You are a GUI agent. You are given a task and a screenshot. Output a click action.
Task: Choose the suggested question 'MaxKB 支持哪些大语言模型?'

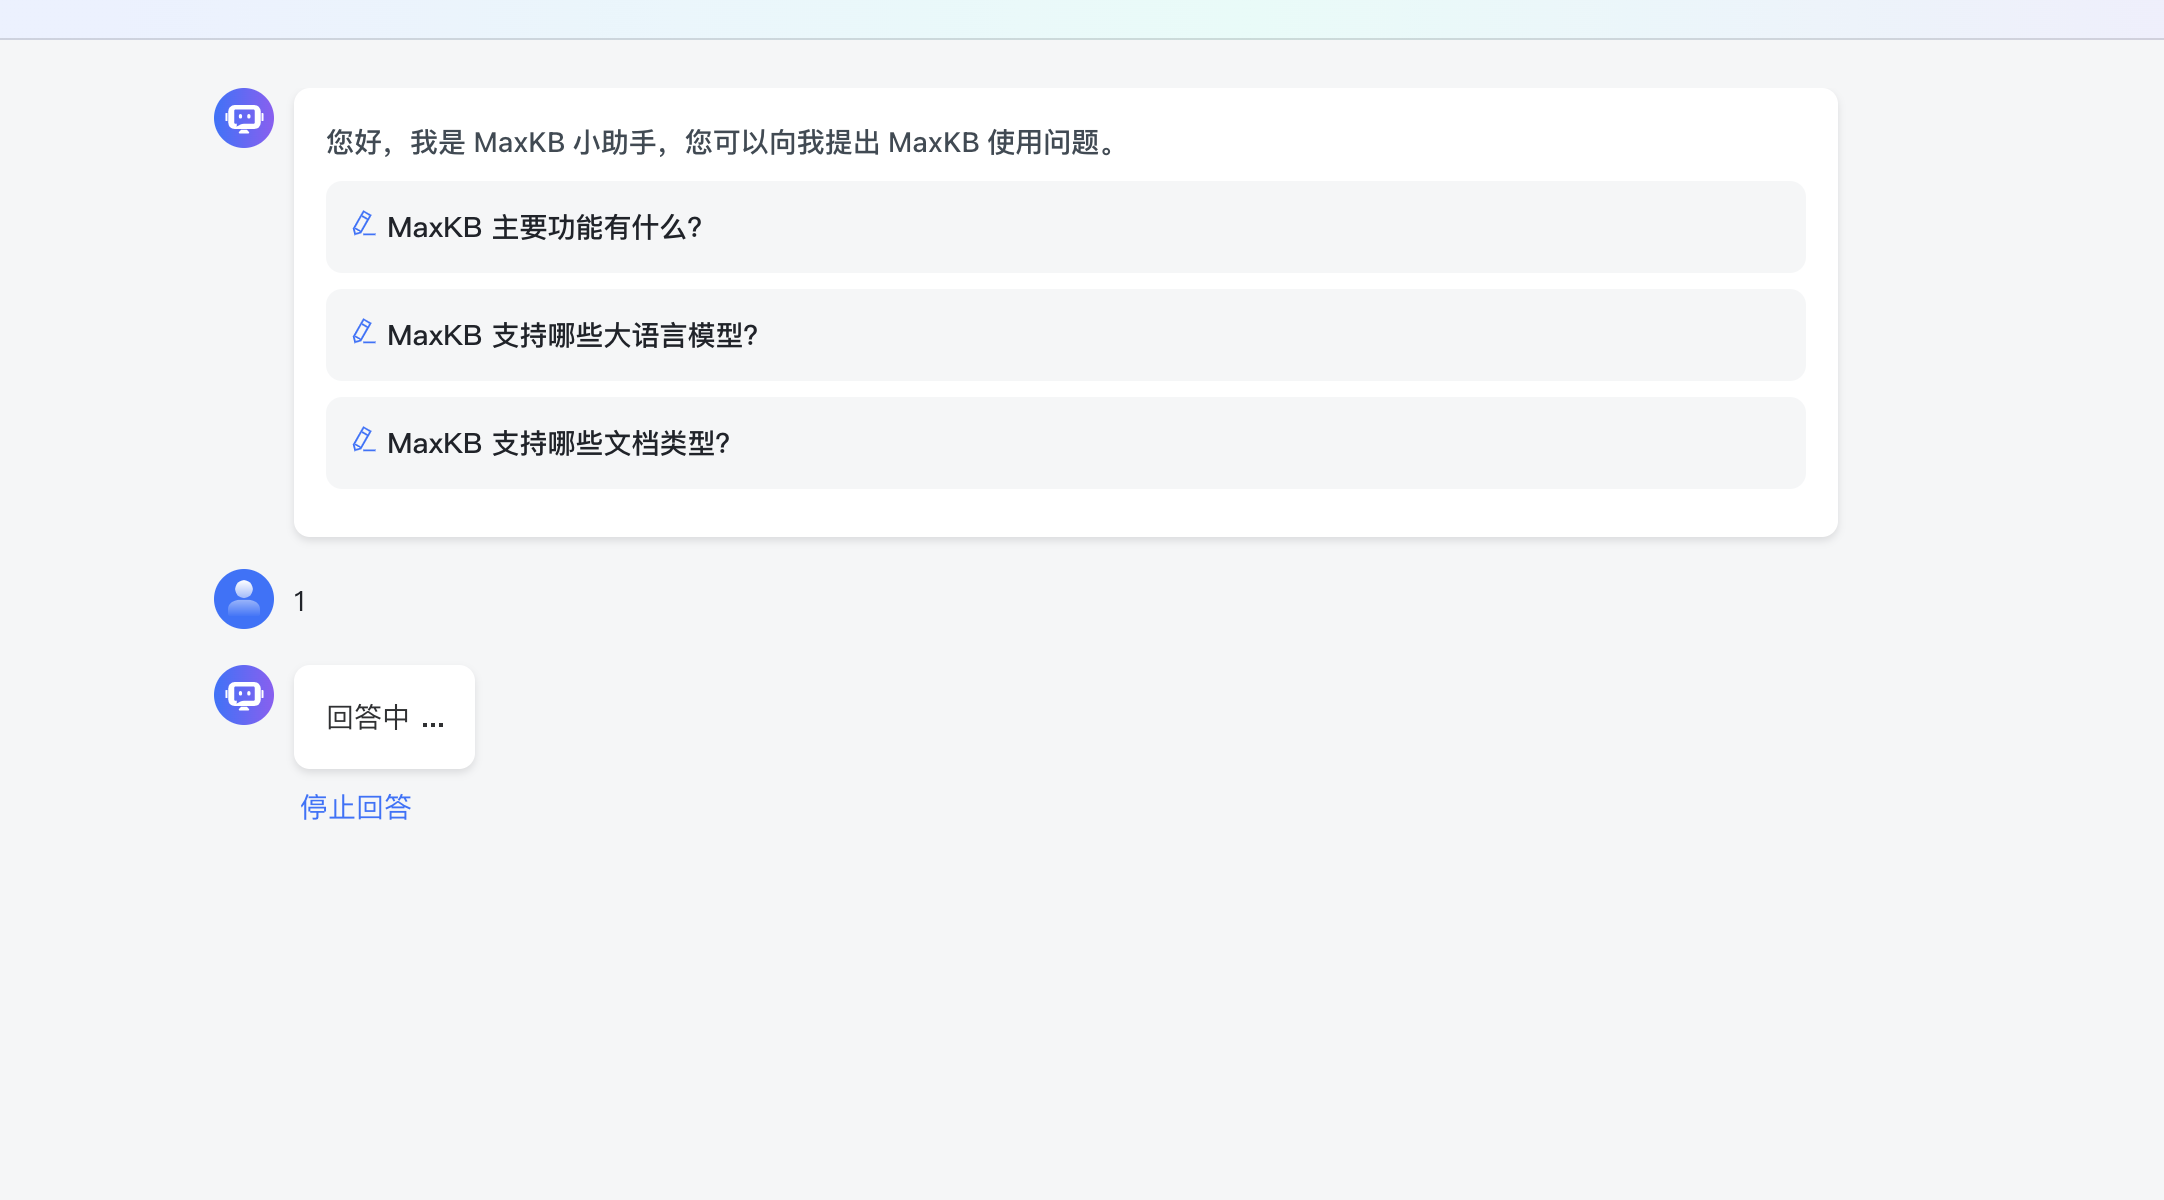tap(1066, 335)
